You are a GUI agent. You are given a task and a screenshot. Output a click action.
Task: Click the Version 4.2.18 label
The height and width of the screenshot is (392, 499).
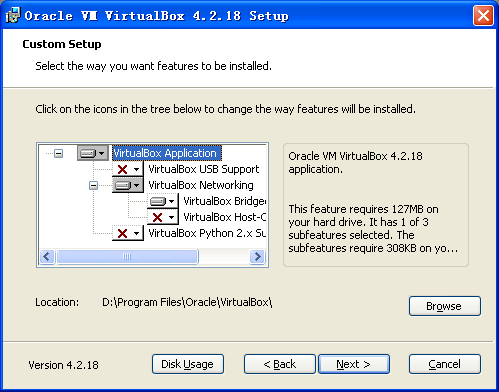point(63,365)
